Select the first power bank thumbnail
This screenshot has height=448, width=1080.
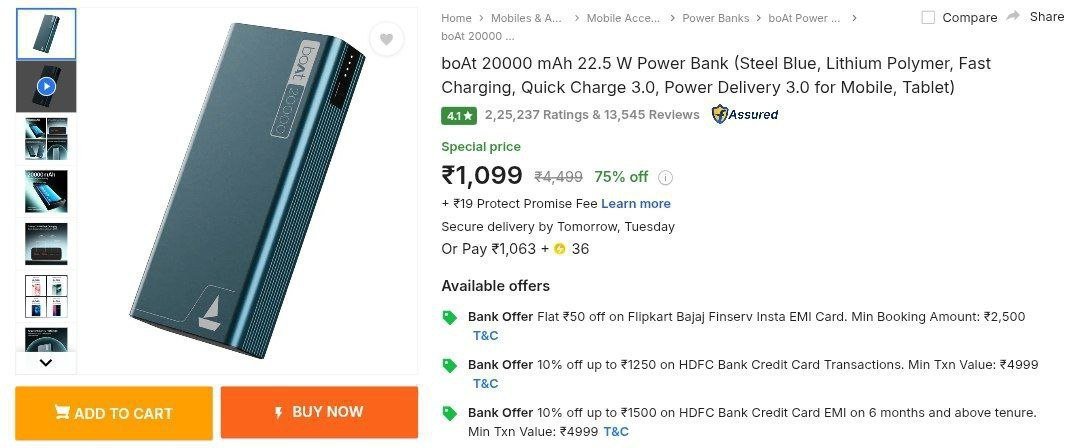[x=46, y=34]
